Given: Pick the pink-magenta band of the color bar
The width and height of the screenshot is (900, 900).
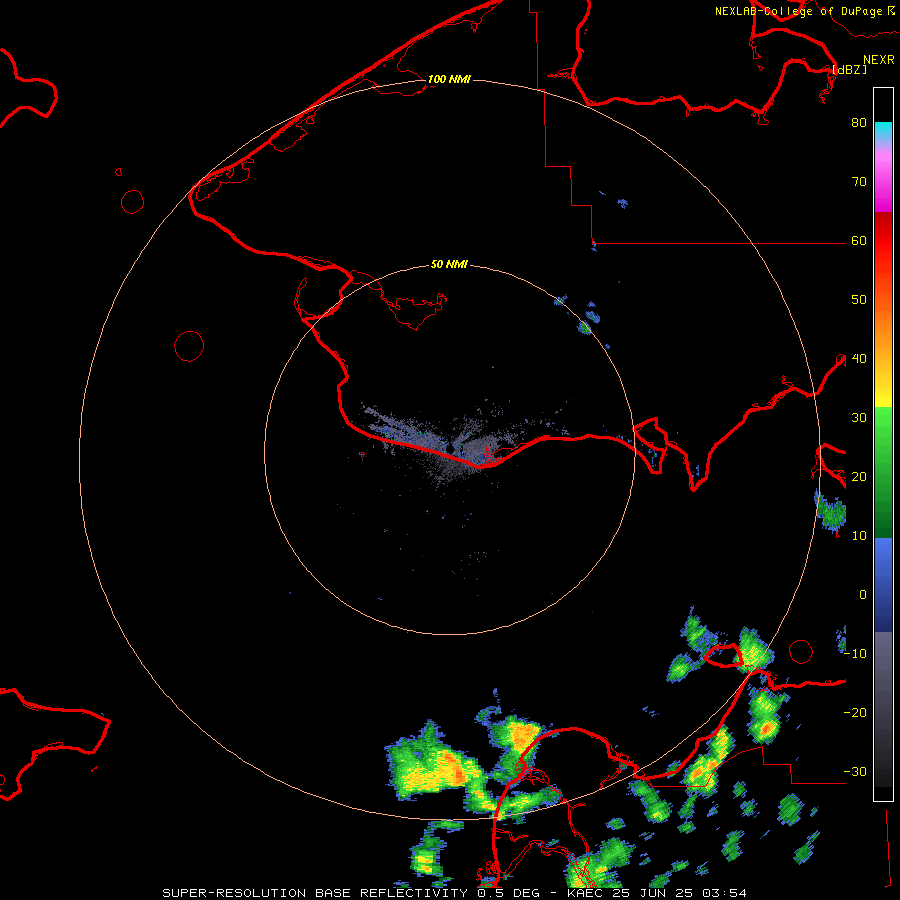Looking at the screenshot, I should 883,178.
